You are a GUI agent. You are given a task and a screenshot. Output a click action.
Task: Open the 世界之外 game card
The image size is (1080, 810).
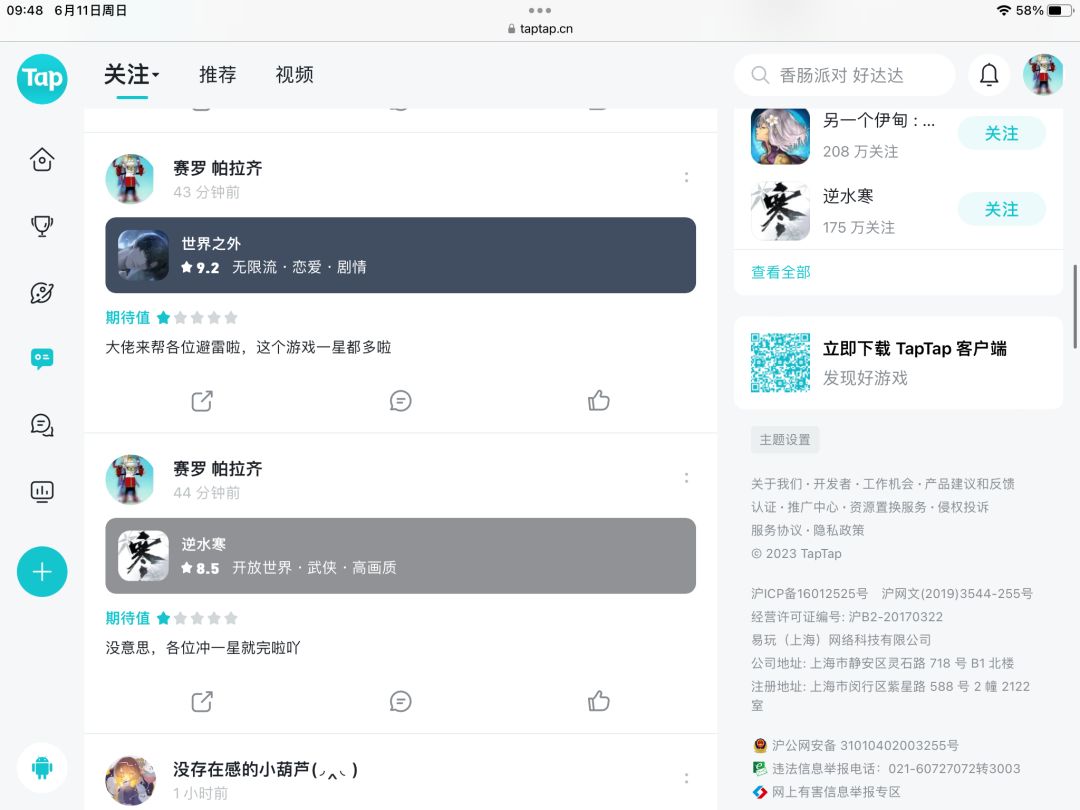[400, 255]
